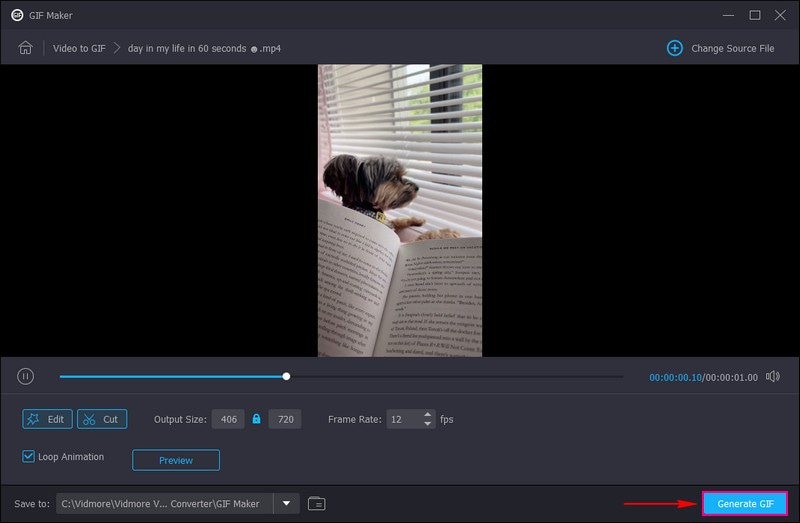Decrease the frame rate with down arrow
The height and width of the screenshot is (523, 800).
(429, 424)
